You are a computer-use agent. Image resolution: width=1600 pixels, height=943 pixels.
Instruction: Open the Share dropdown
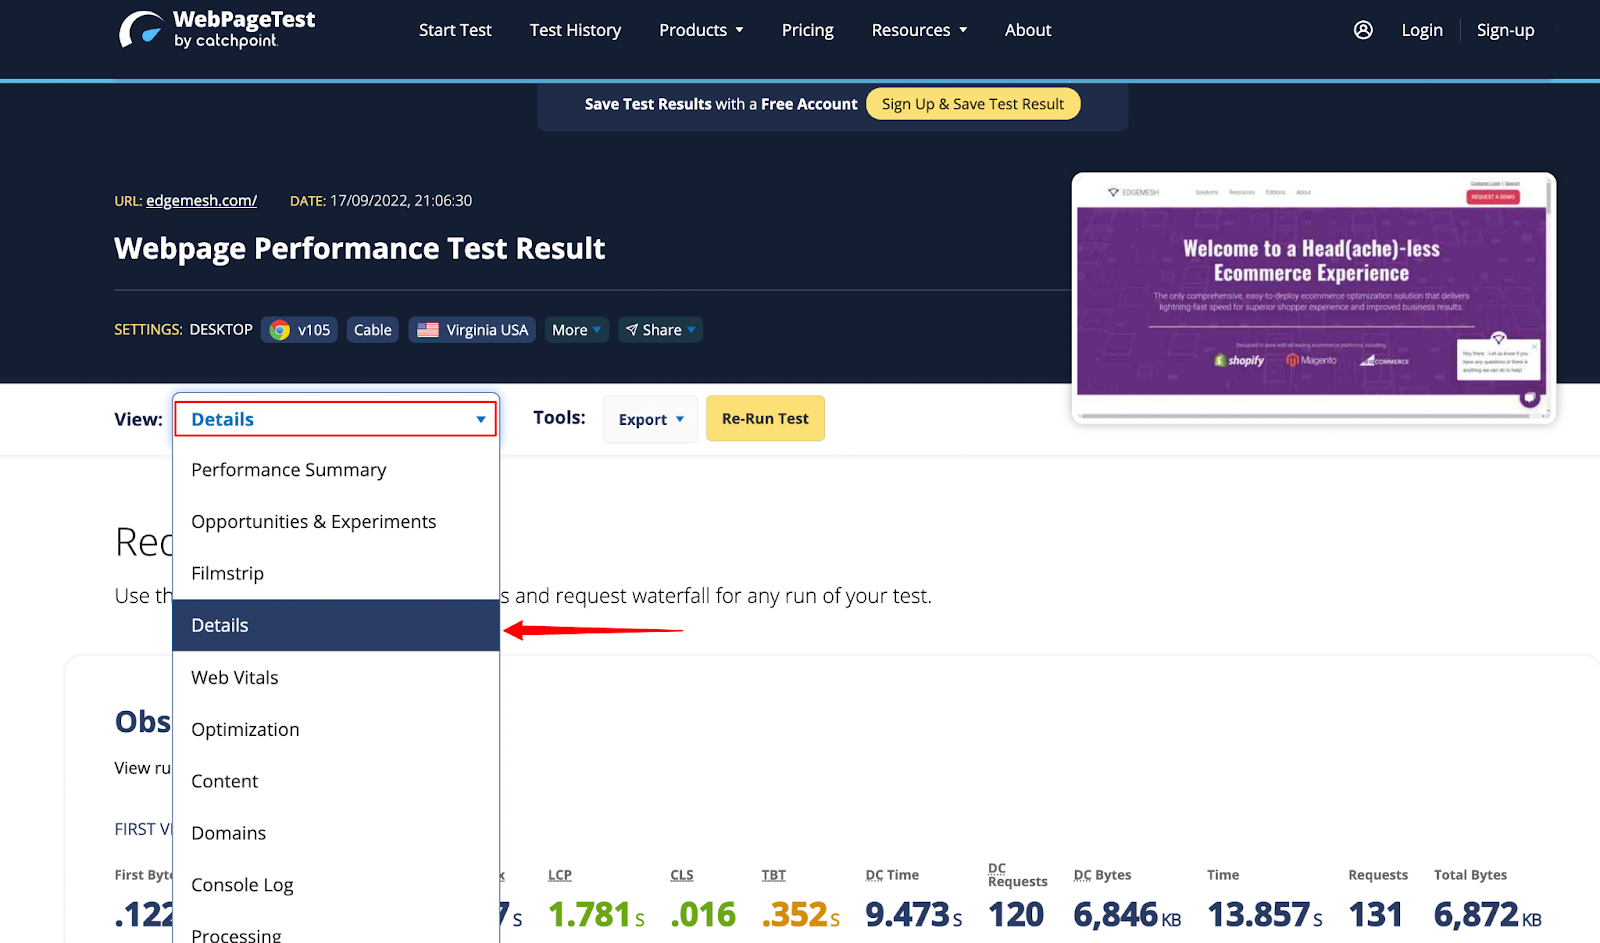pyautogui.click(x=660, y=330)
